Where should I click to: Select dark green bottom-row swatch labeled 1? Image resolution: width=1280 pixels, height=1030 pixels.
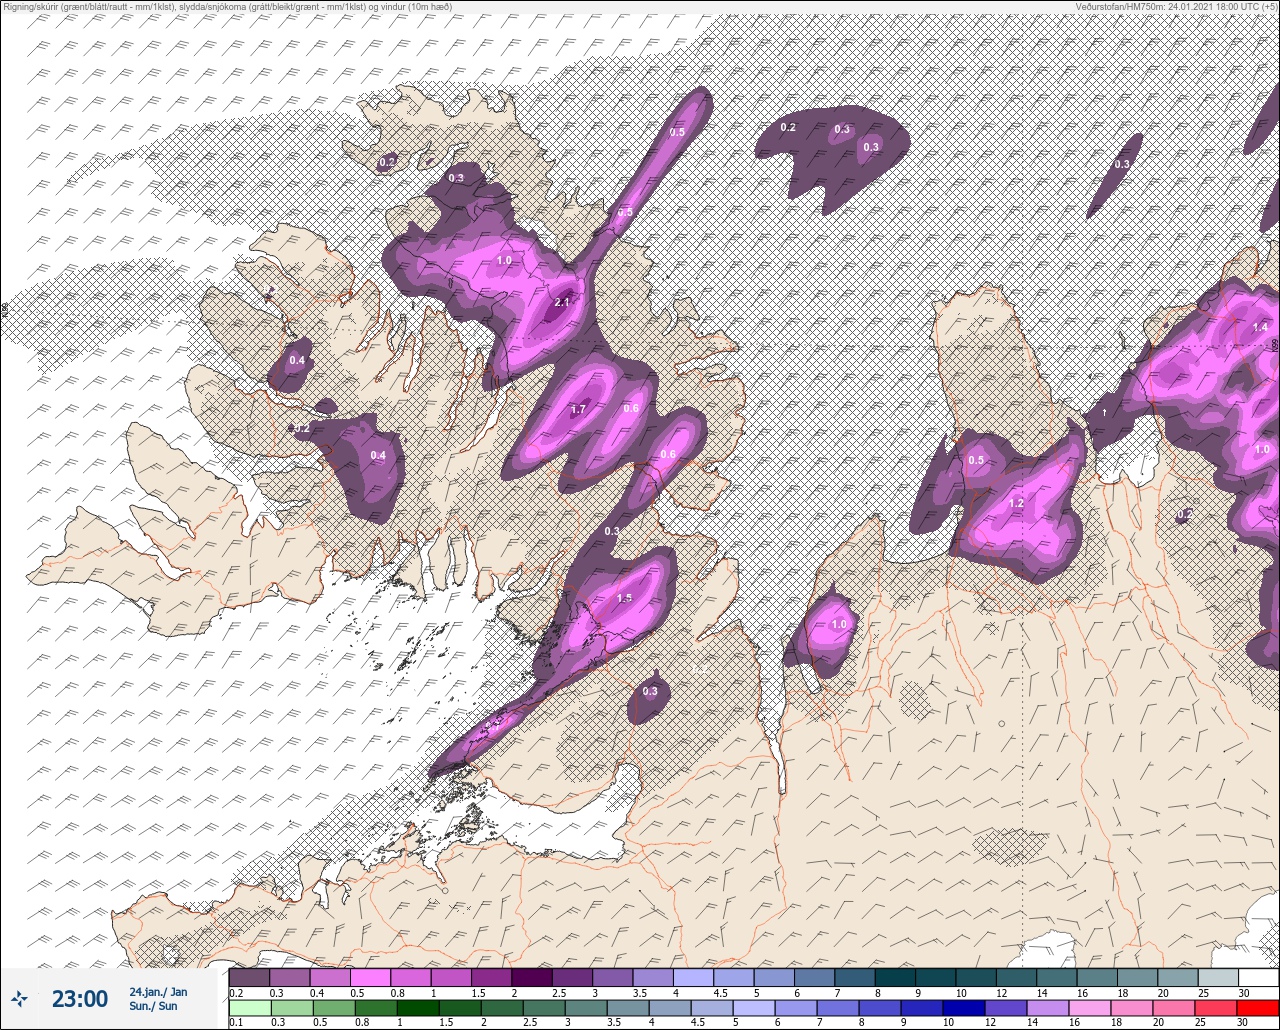[416, 1007]
